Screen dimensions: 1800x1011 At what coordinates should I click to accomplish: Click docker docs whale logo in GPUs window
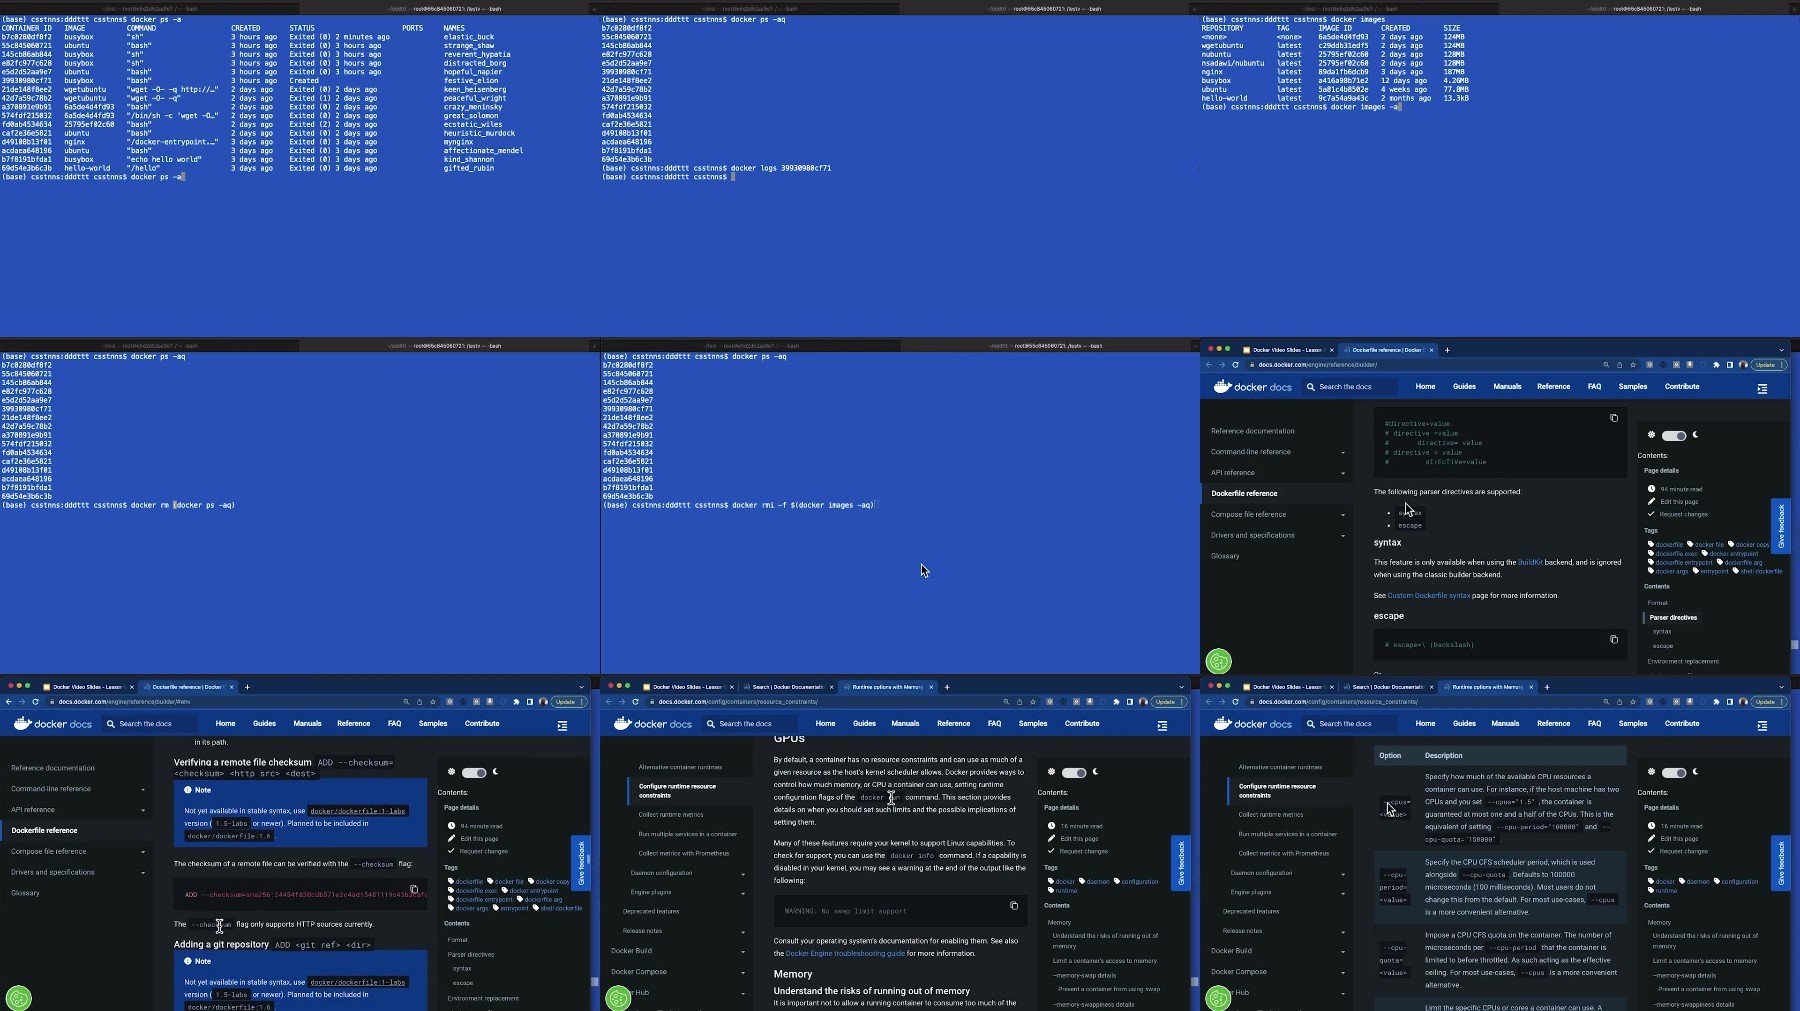[622, 723]
